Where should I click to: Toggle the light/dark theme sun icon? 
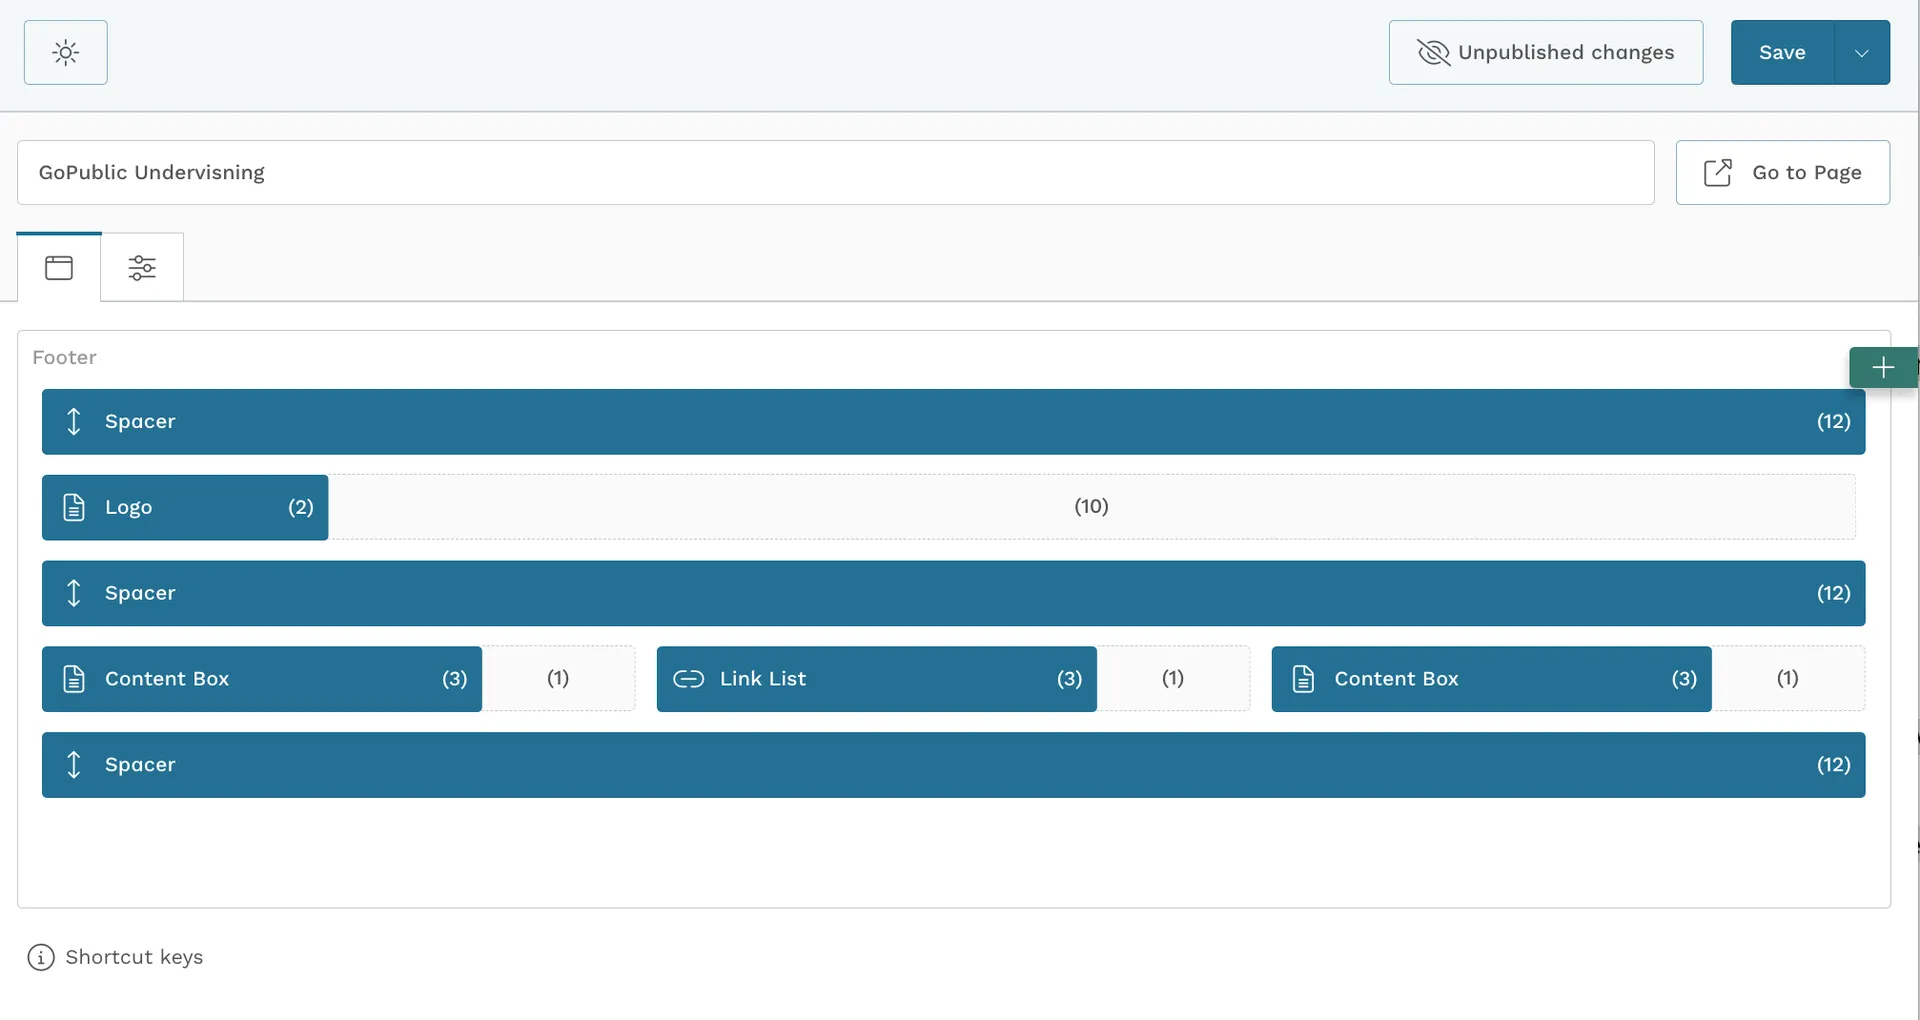(x=66, y=53)
